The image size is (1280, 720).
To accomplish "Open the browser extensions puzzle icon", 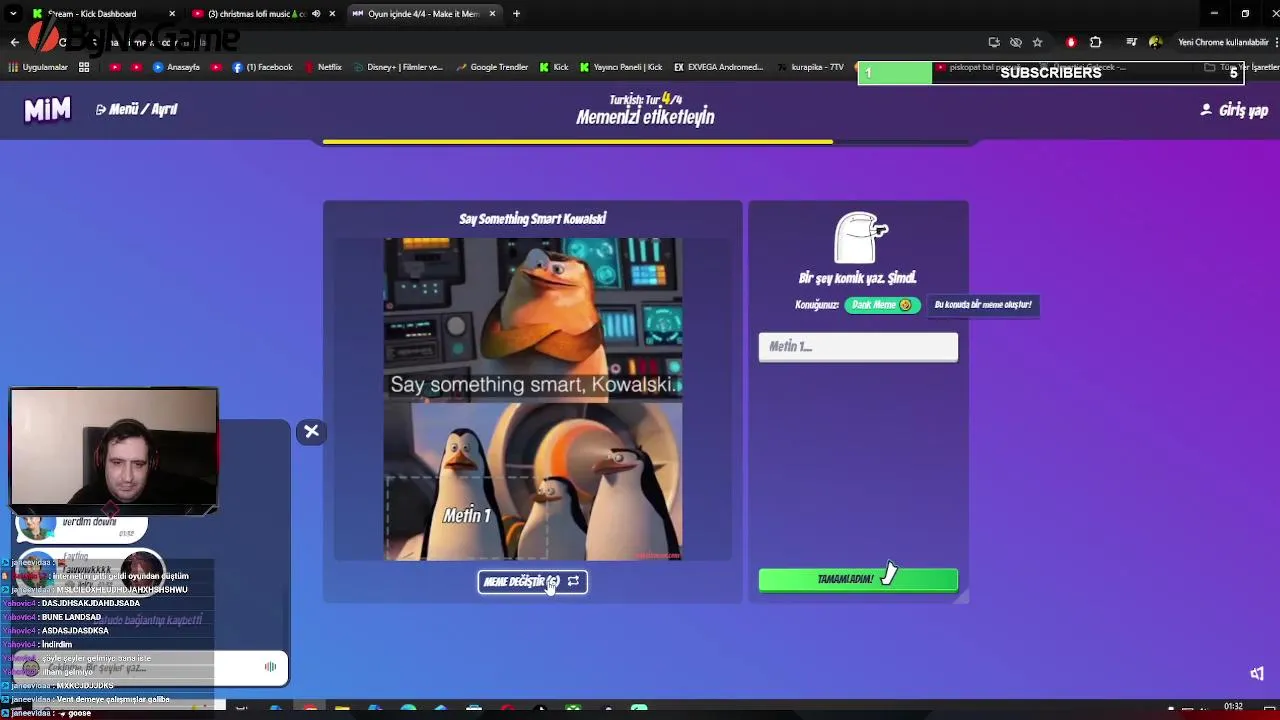I will coord(1095,42).
